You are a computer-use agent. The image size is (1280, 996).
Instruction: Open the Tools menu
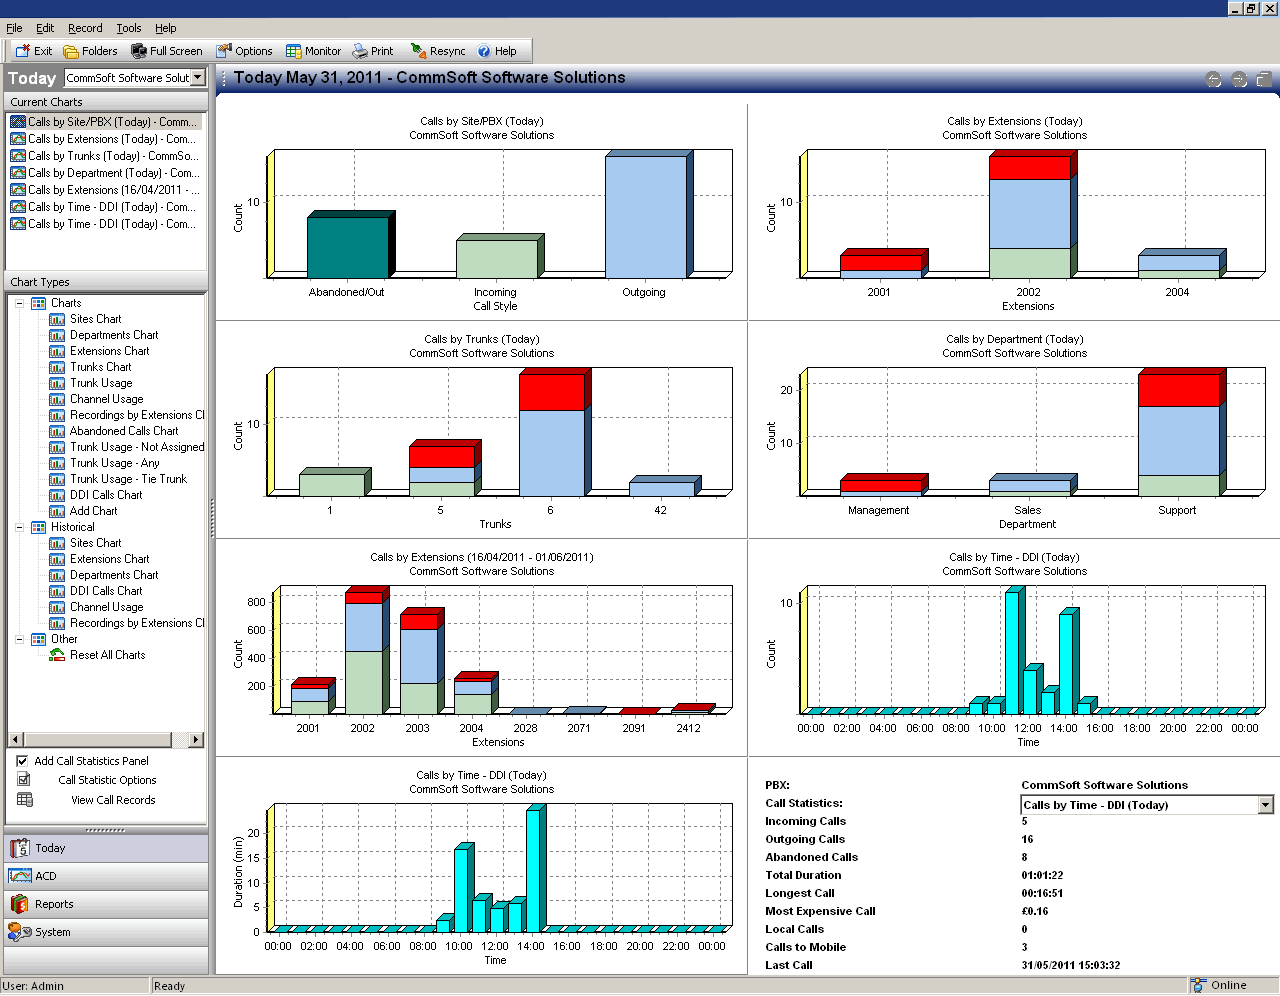(128, 28)
